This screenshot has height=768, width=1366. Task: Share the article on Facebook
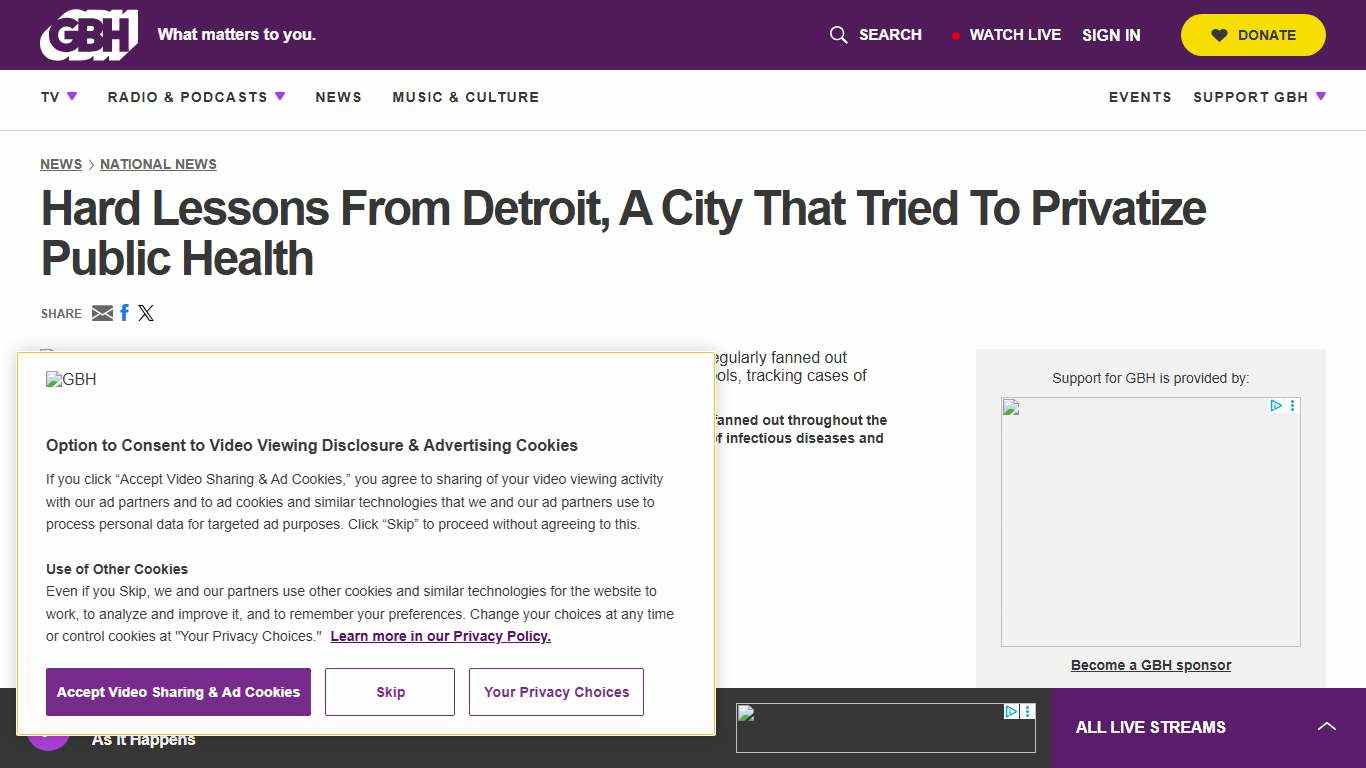click(x=124, y=312)
